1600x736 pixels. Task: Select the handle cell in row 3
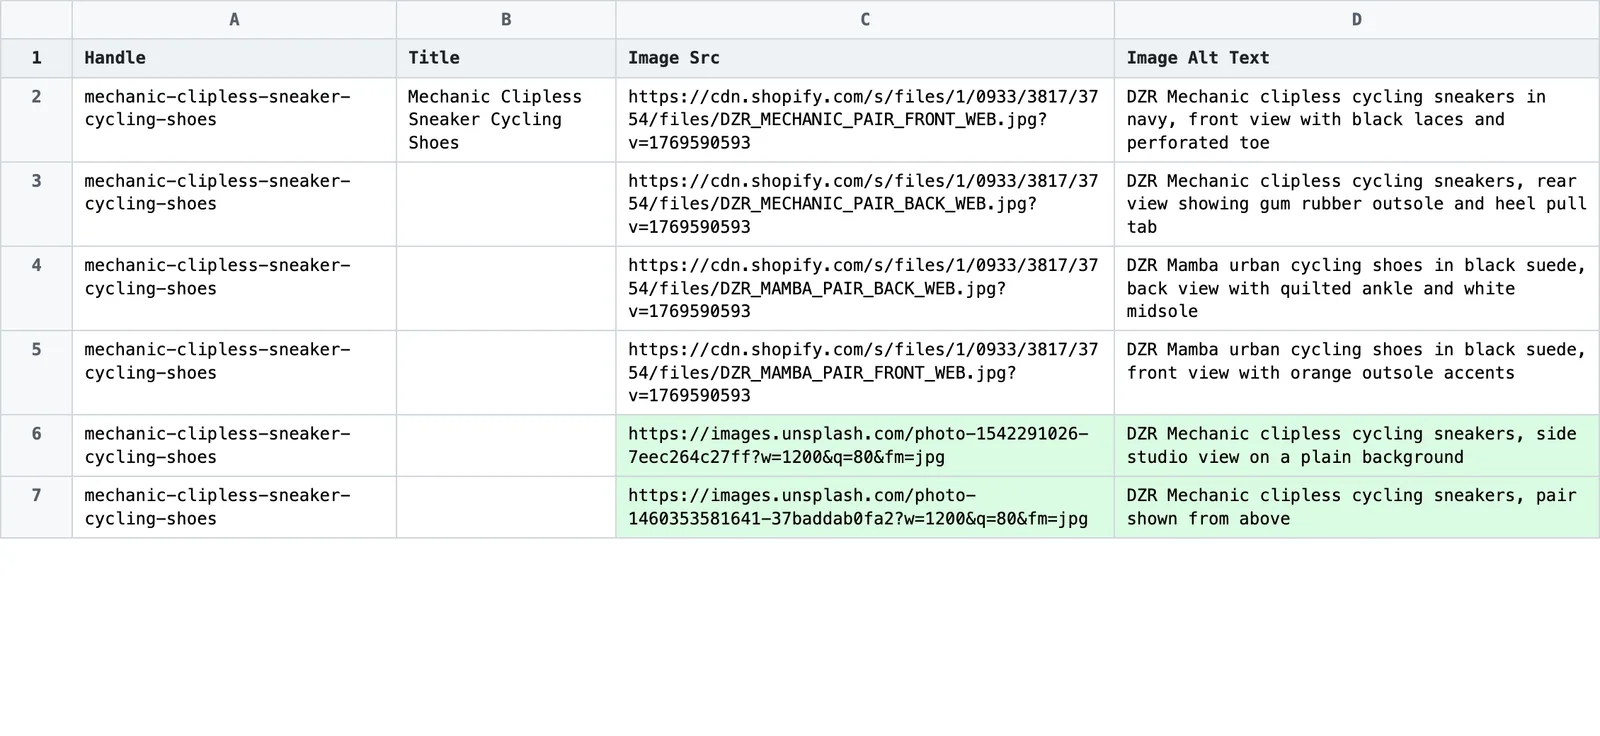pyautogui.click(x=234, y=204)
